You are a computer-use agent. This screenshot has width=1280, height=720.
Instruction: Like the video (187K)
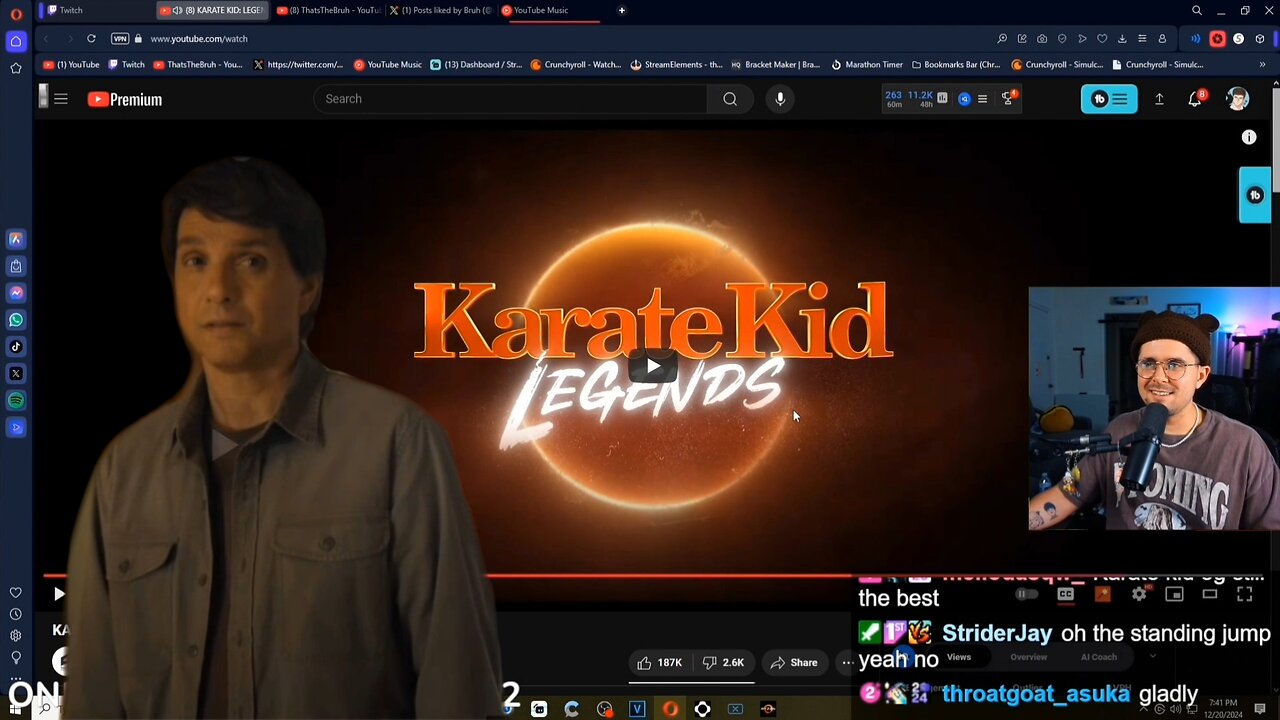(660, 662)
